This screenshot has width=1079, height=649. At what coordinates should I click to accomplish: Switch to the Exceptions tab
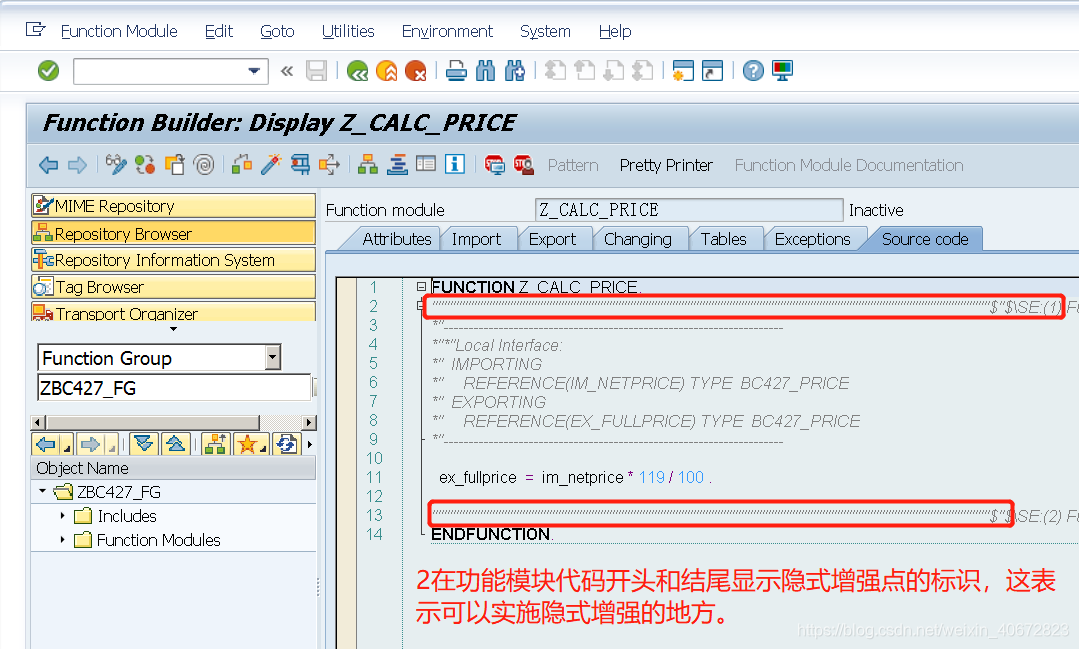tap(813, 239)
